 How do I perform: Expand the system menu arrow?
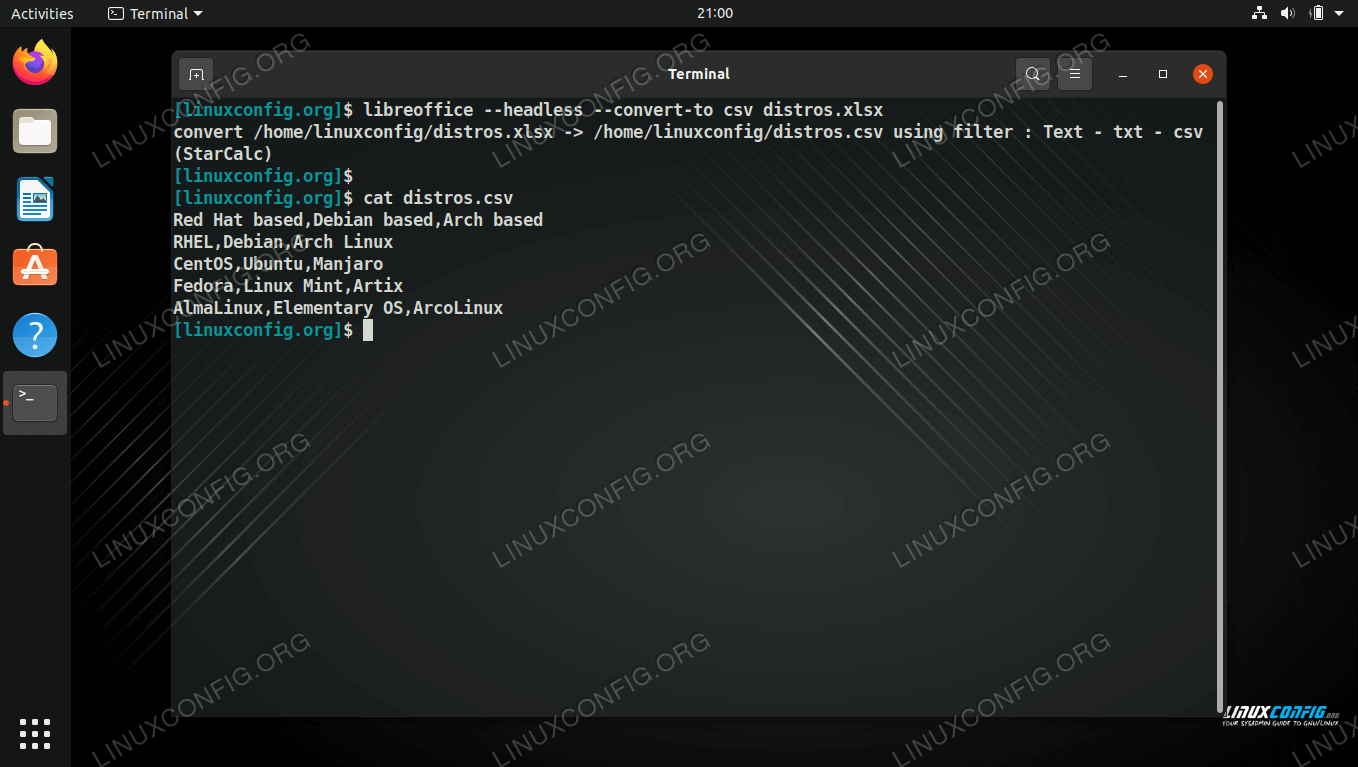coord(1339,14)
